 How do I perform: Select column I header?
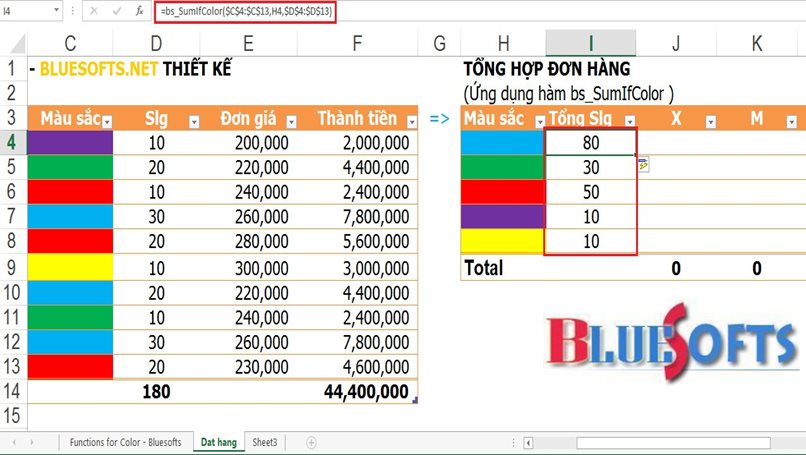(591, 44)
